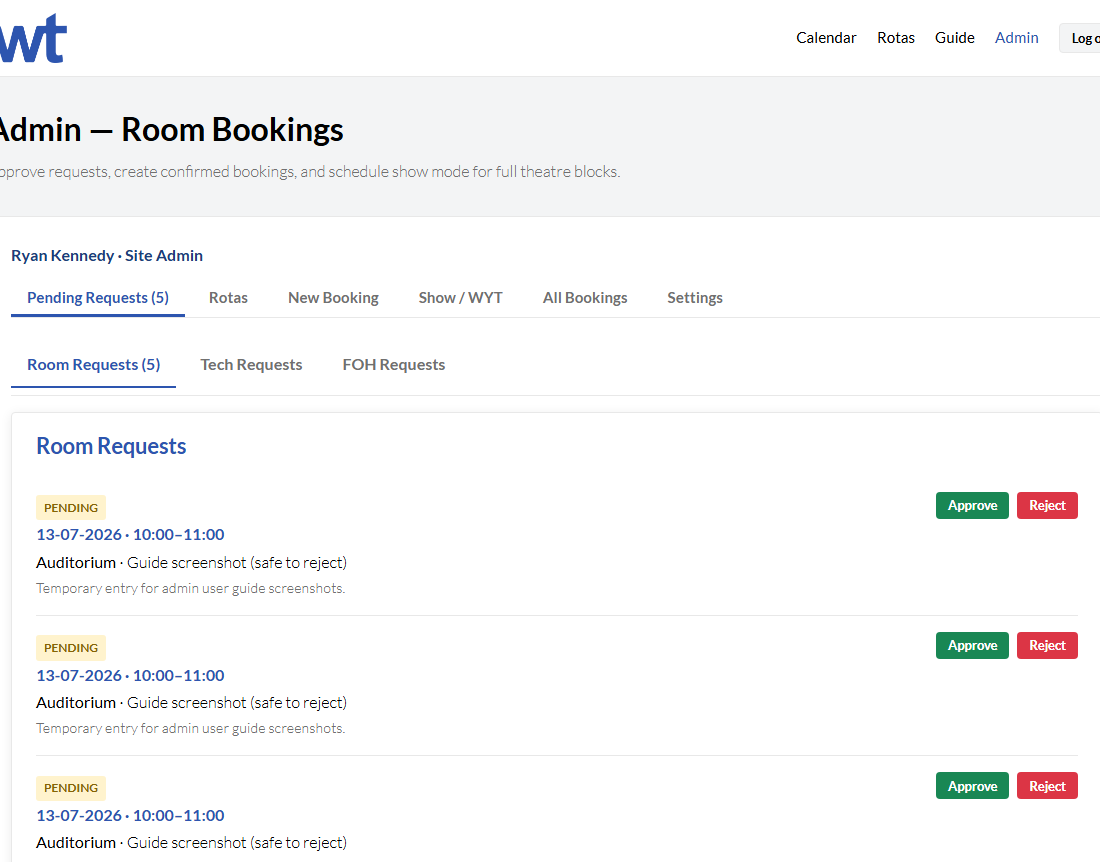The height and width of the screenshot is (862, 1100).
Task: Switch to the FOH Requests sub-tab
Action: (394, 365)
